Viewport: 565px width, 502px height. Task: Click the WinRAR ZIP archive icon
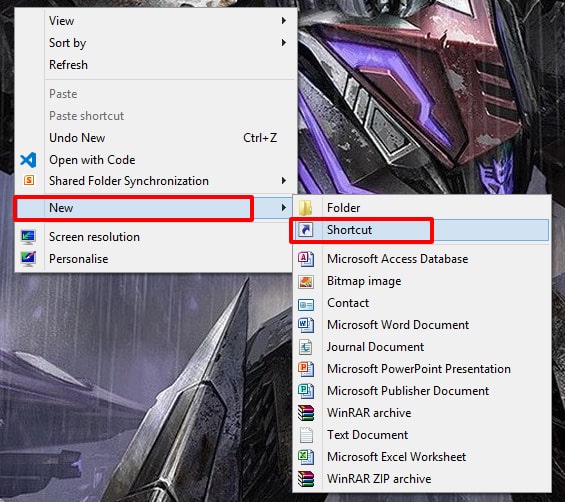(306, 479)
